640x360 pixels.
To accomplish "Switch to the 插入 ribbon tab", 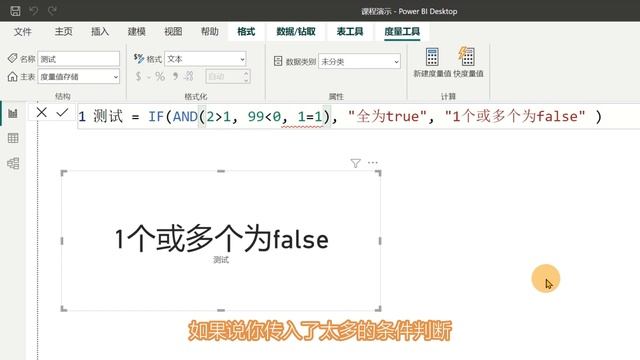I will coord(100,31).
